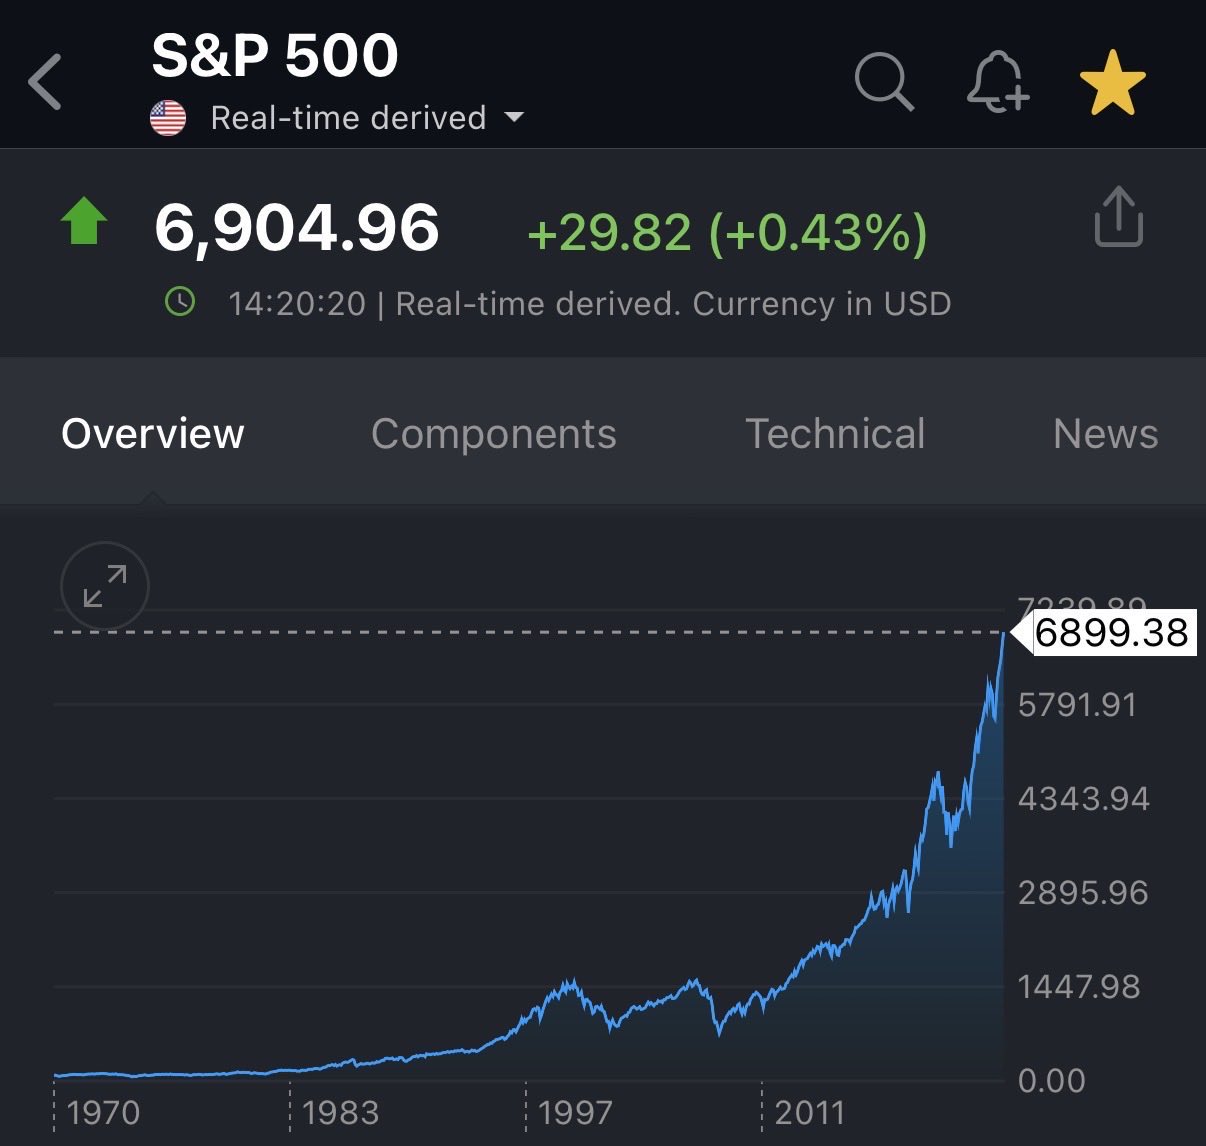Screen dimensions: 1206x1146
Task: Open the search magnifier icon
Action: point(884,81)
